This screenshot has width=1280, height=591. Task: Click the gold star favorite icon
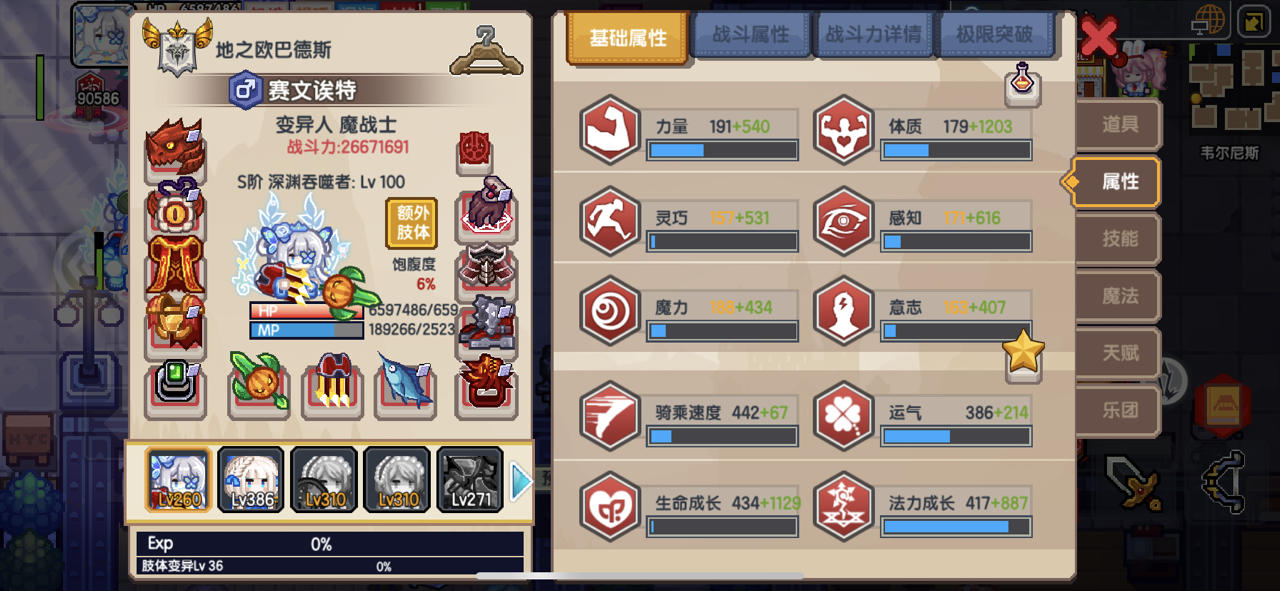(1024, 352)
